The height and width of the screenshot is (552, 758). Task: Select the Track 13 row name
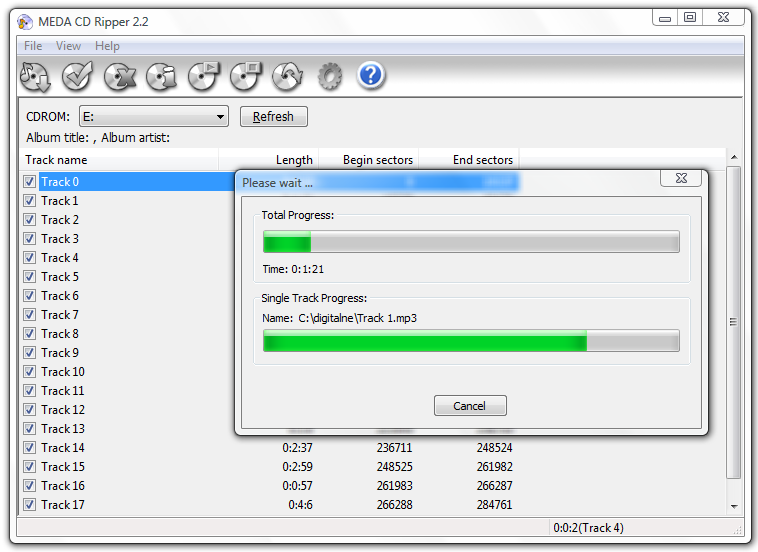coord(63,429)
